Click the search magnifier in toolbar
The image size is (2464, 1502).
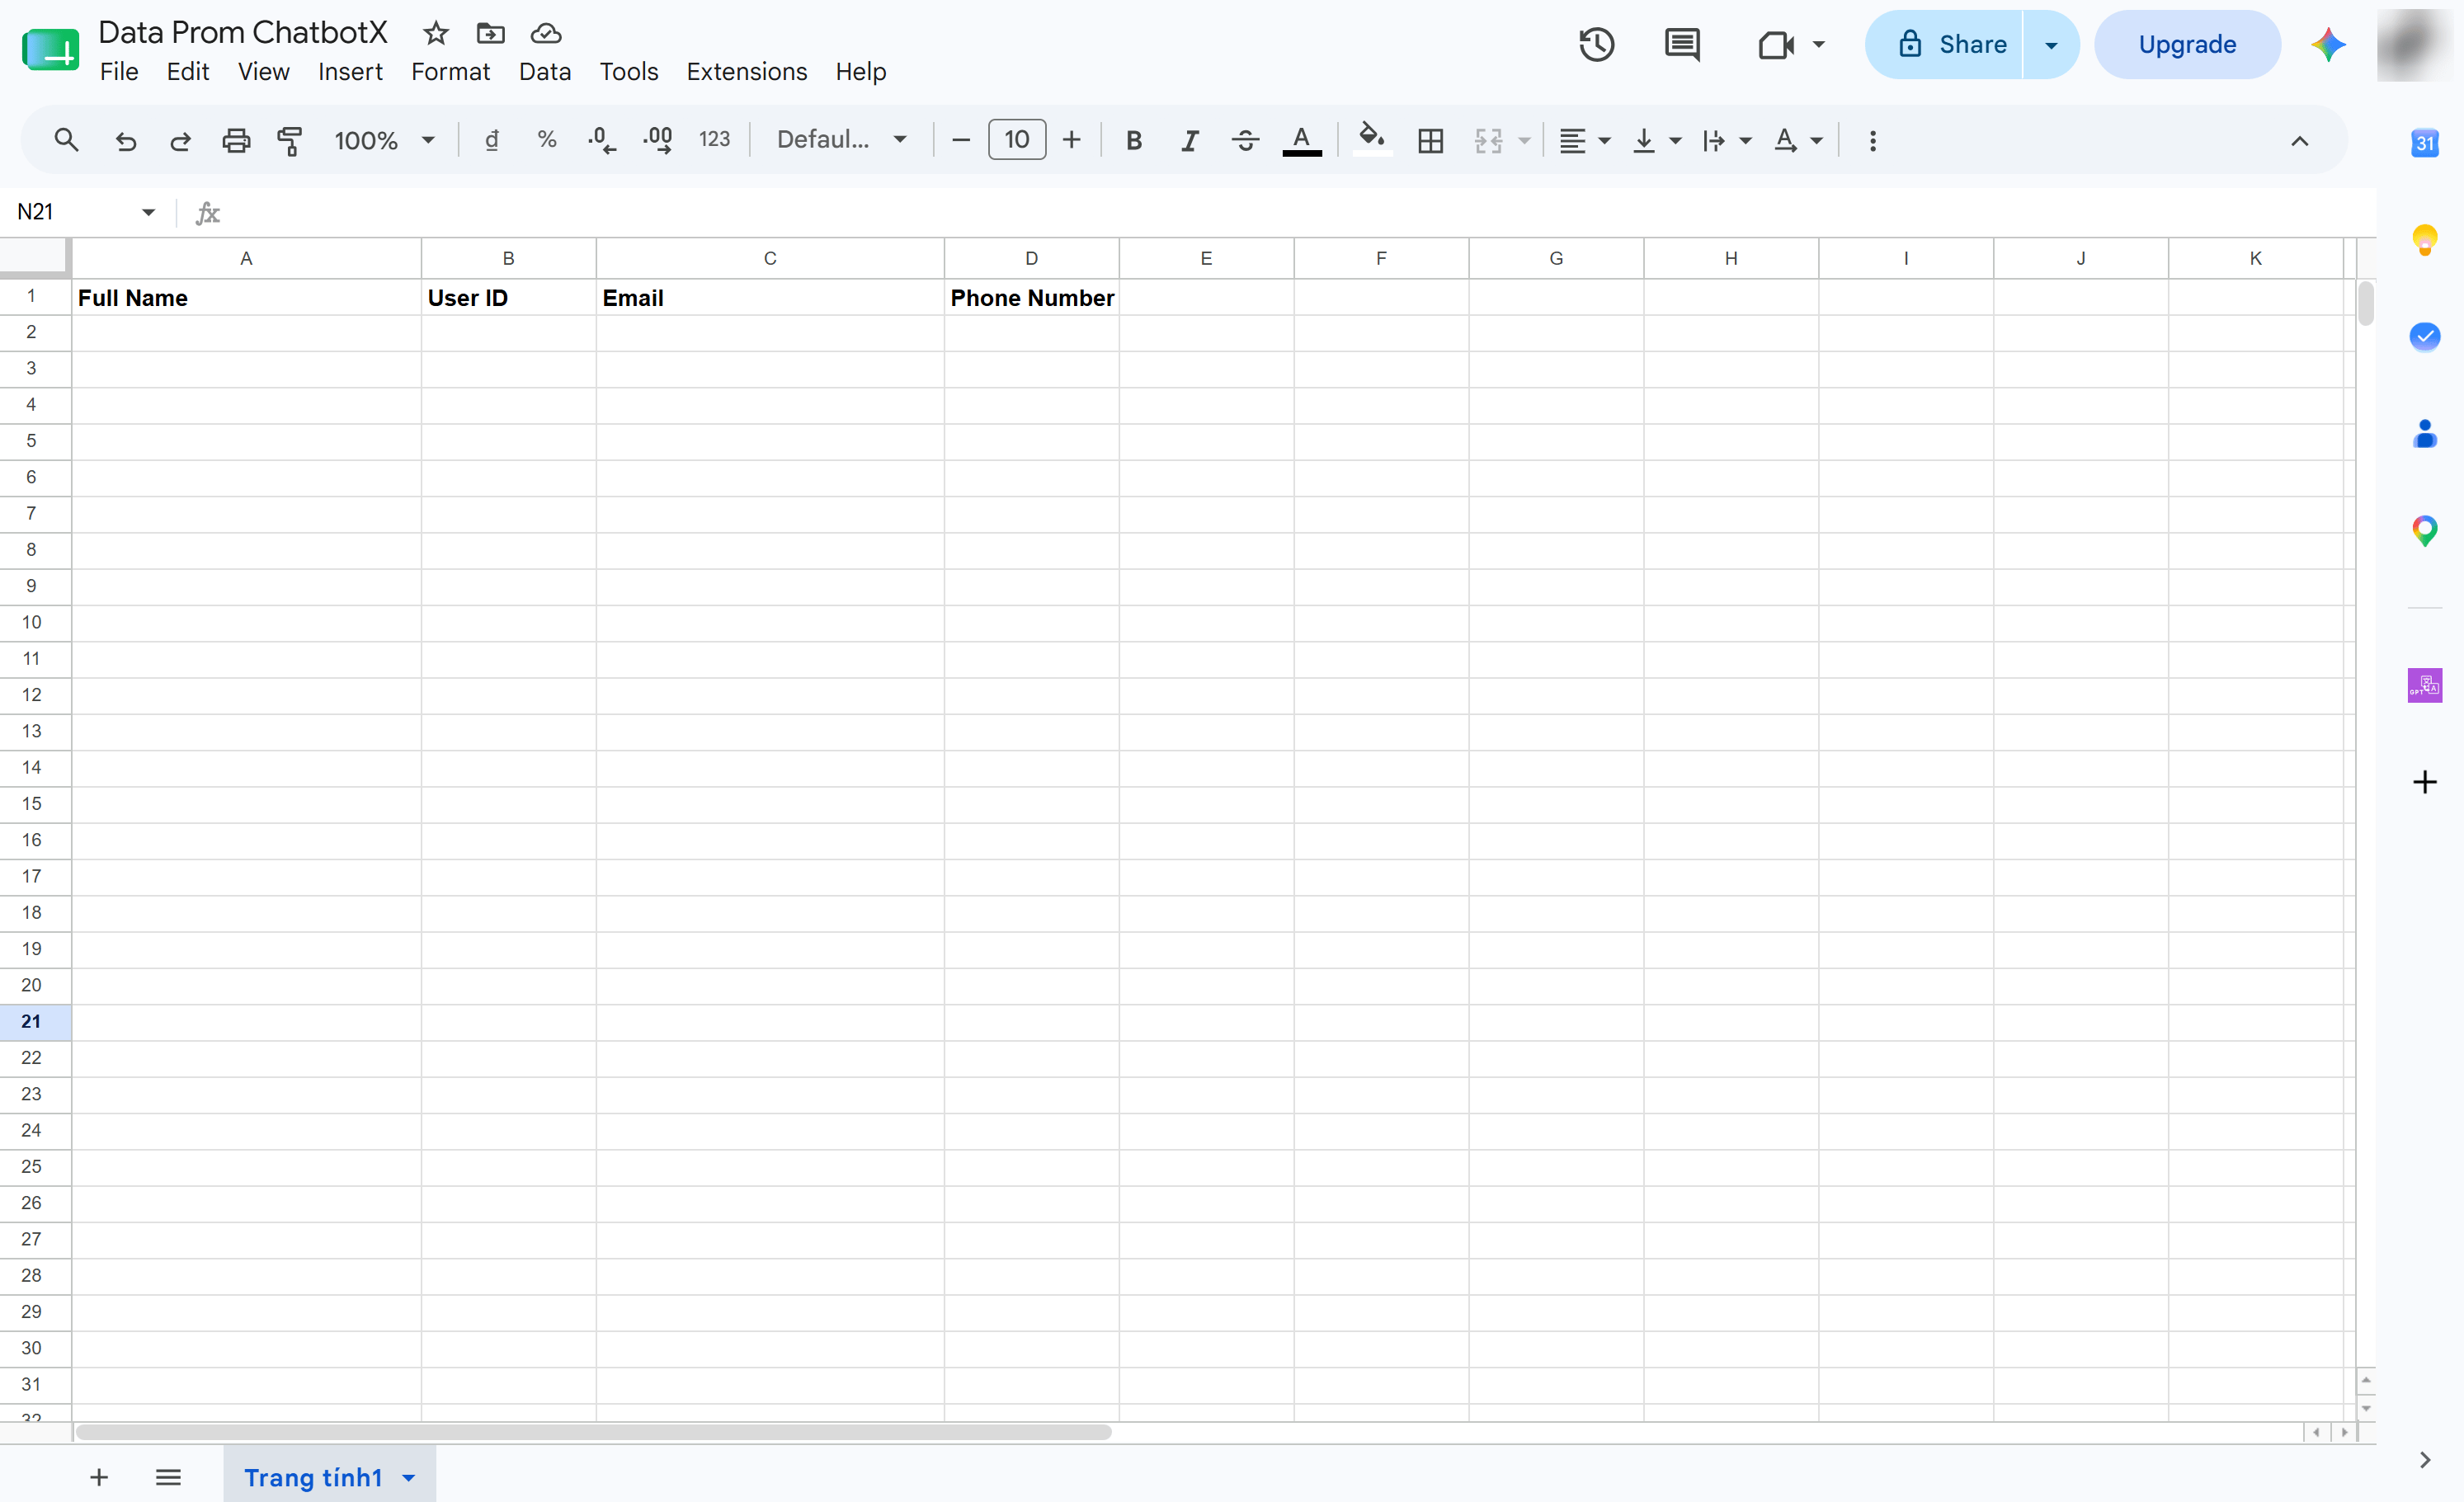point(66,140)
